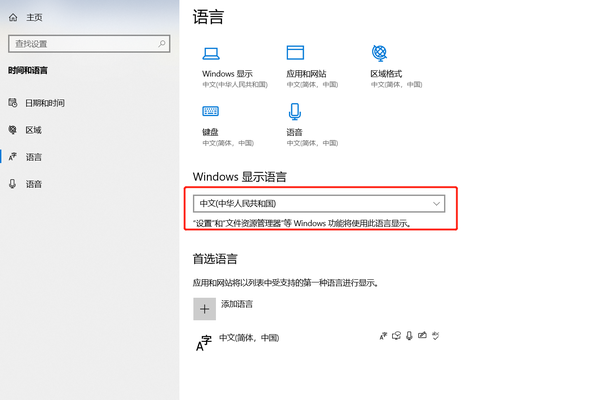Open the Windows 显示语言 dropdown
The height and width of the screenshot is (400, 600).
point(319,204)
